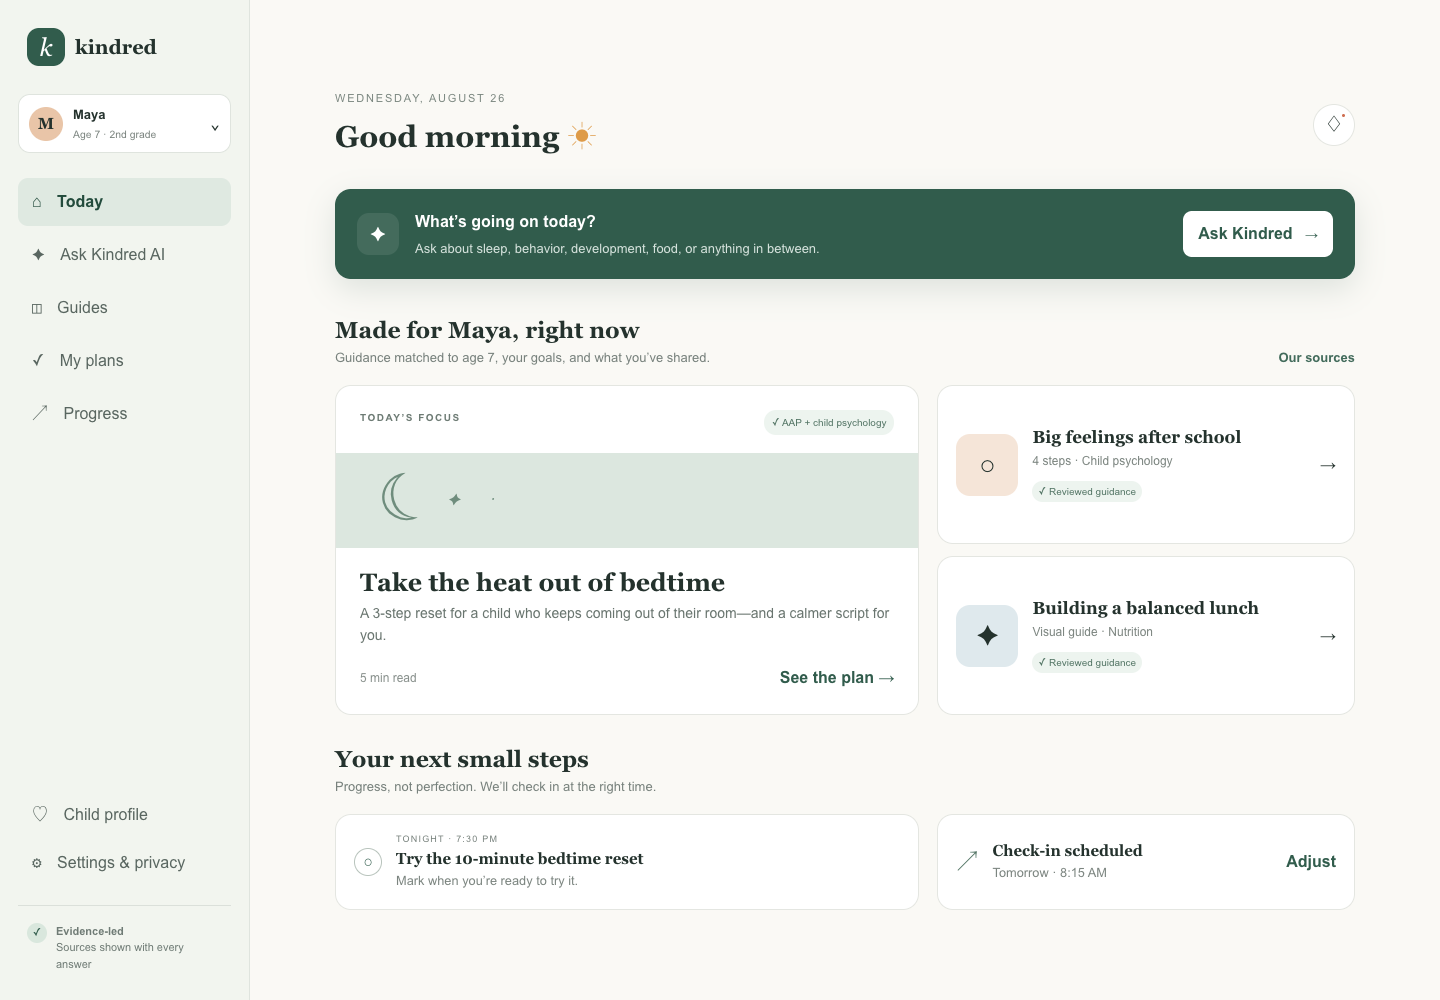Click the sparkle icon in the green banner
Image resolution: width=1440 pixels, height=1000 pixels.
378,234
